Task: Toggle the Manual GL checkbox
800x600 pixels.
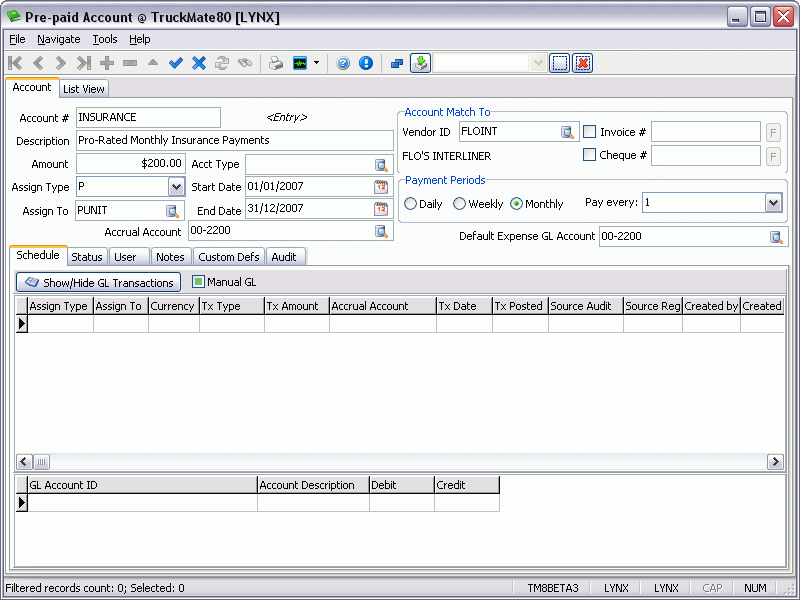Action: point(198,282)
